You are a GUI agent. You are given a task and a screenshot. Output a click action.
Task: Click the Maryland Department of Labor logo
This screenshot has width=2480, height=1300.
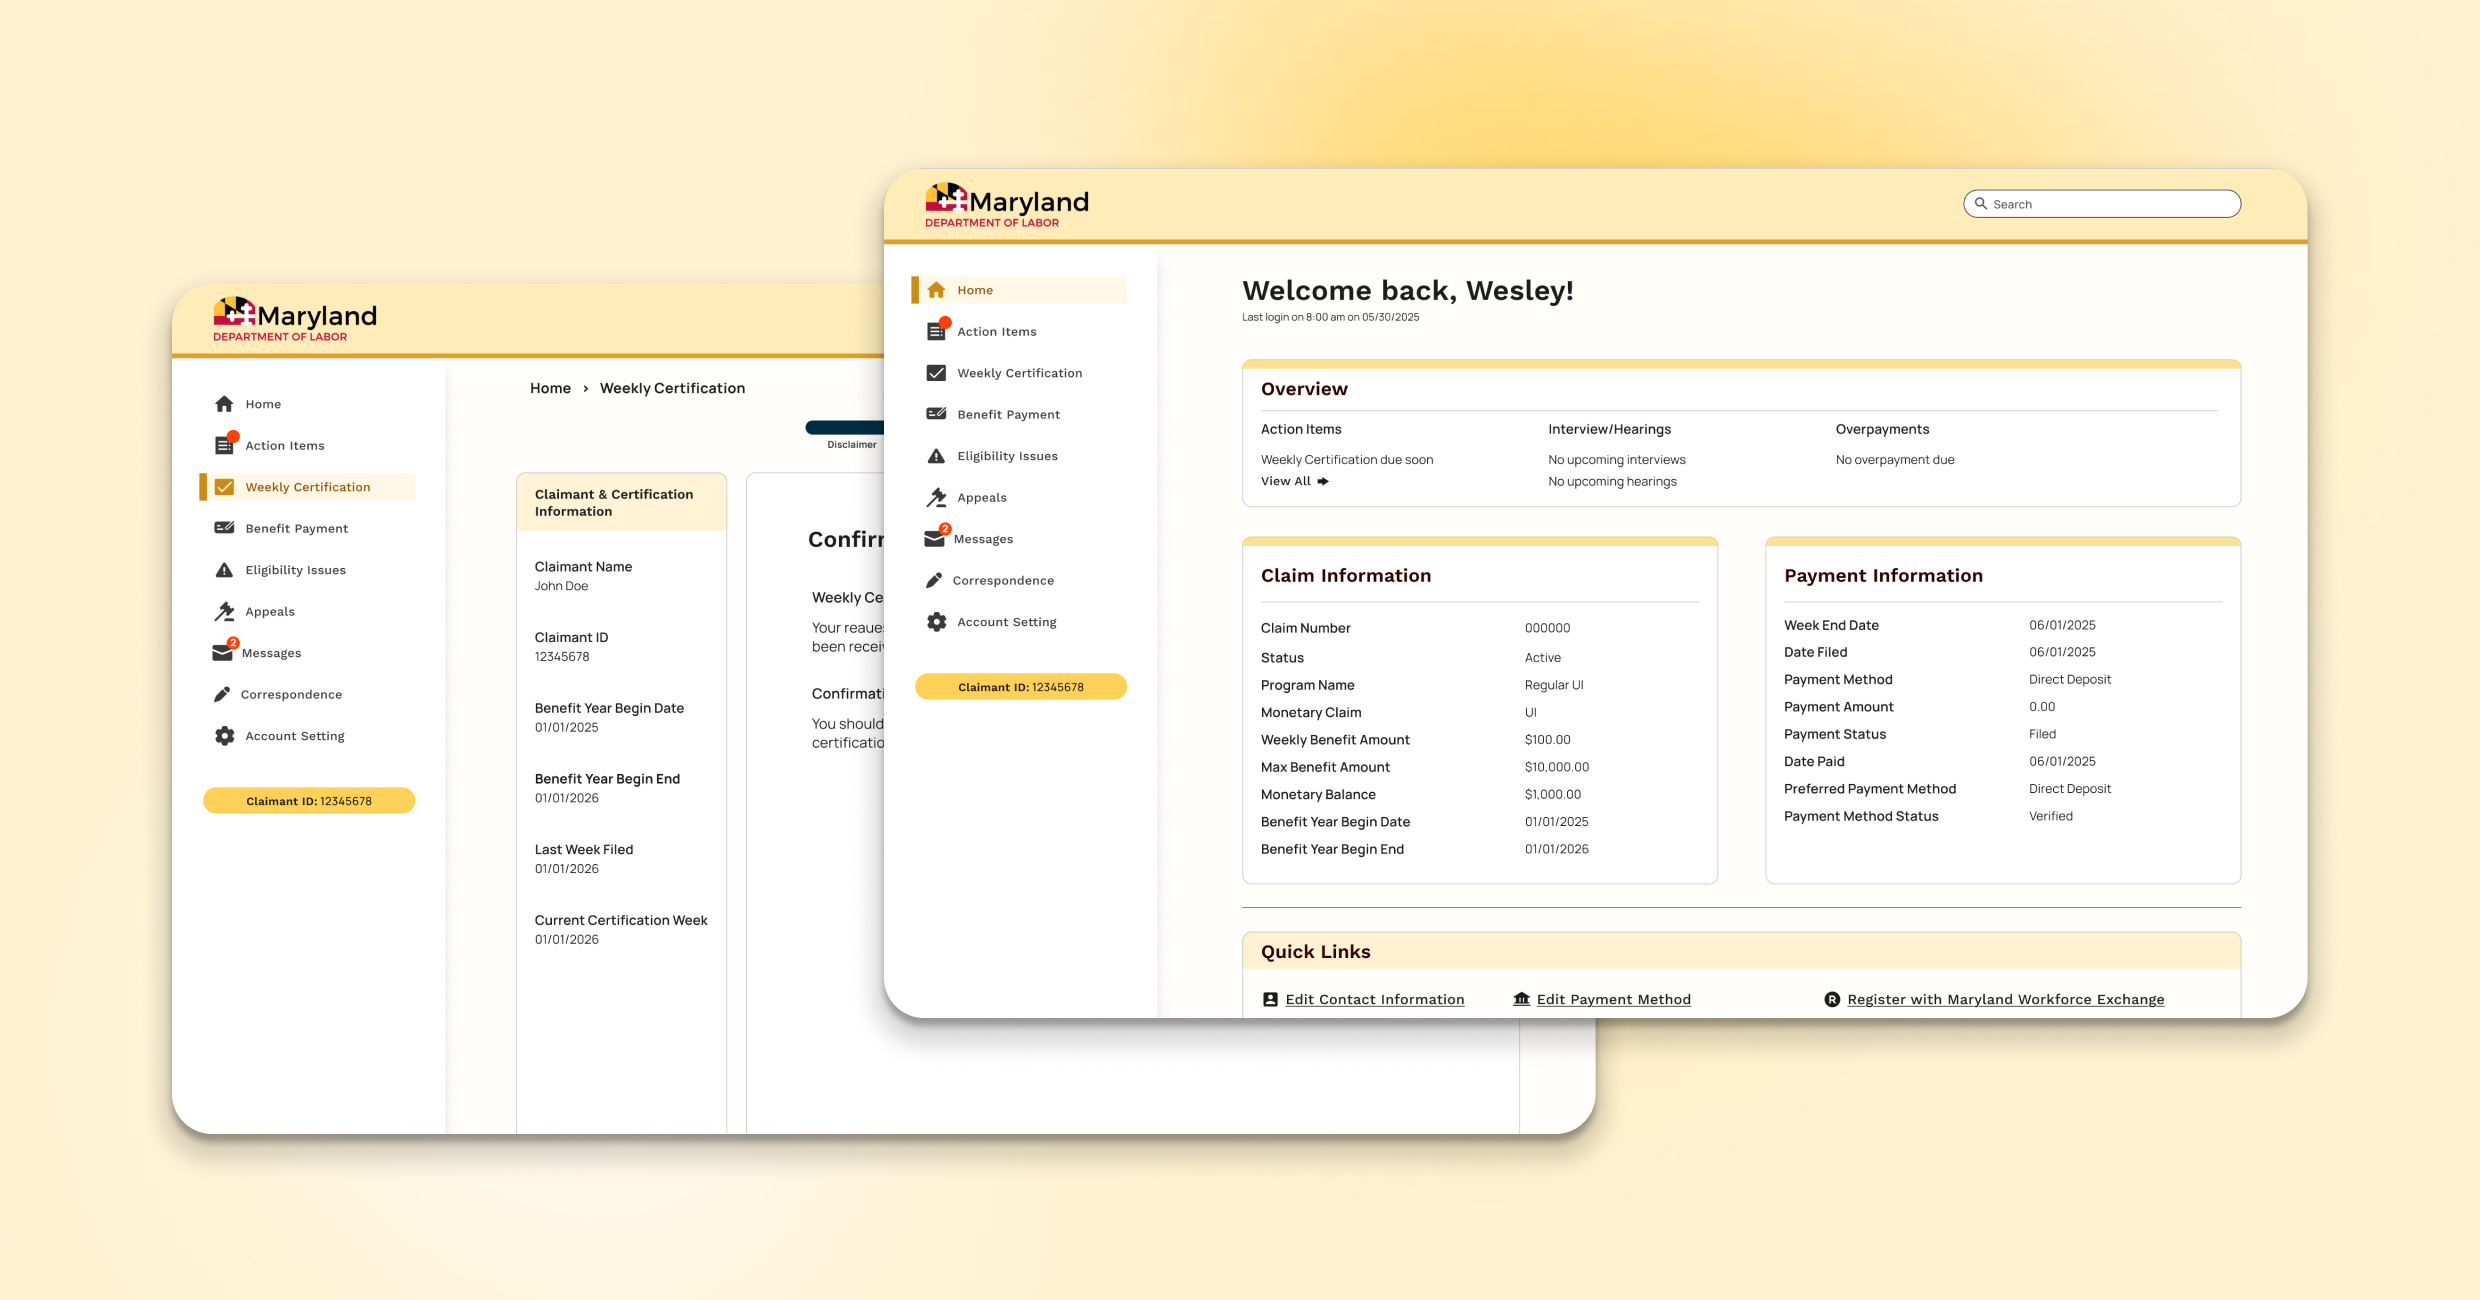click(x=1006, y=205)
